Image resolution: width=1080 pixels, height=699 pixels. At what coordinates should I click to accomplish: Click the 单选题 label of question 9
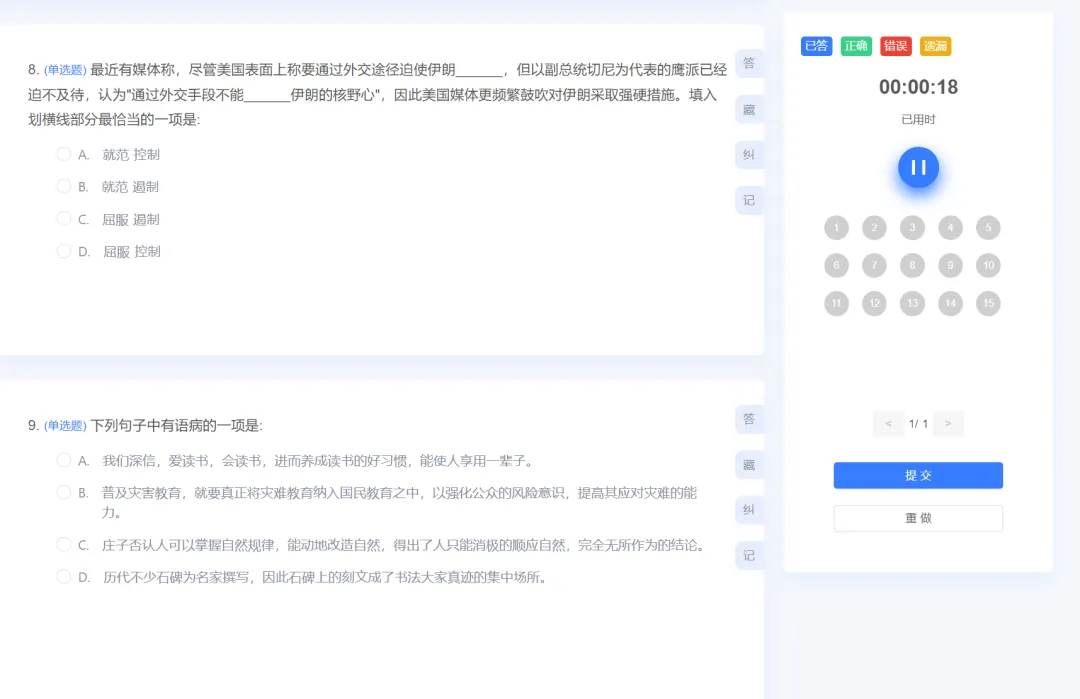[x=65, y=426]
